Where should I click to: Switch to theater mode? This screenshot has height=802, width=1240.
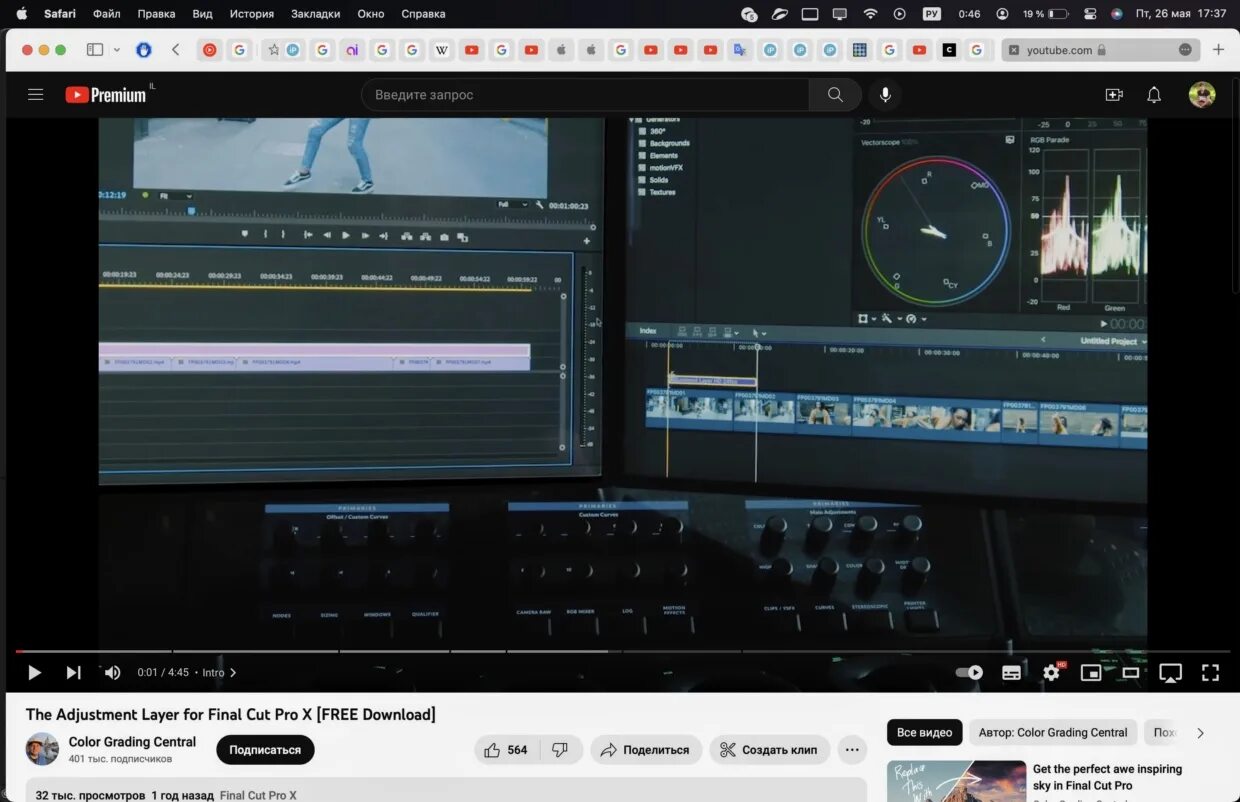click(x=1131, y=672)
